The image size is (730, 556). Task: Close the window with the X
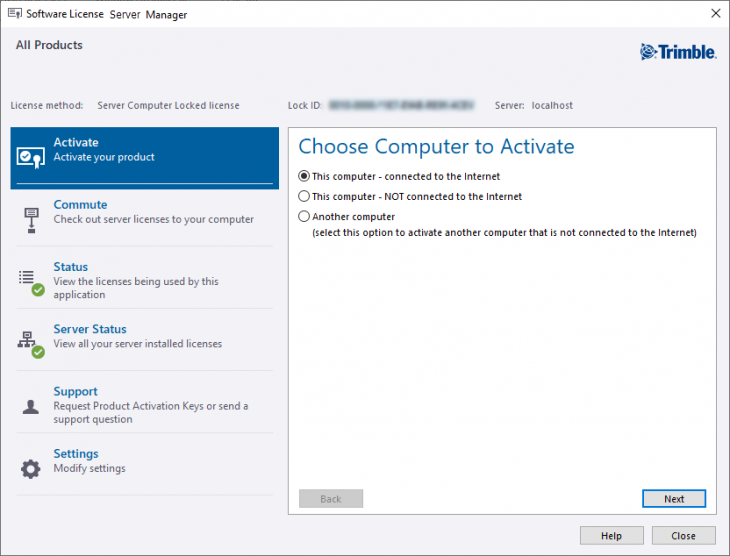(716, 14)
